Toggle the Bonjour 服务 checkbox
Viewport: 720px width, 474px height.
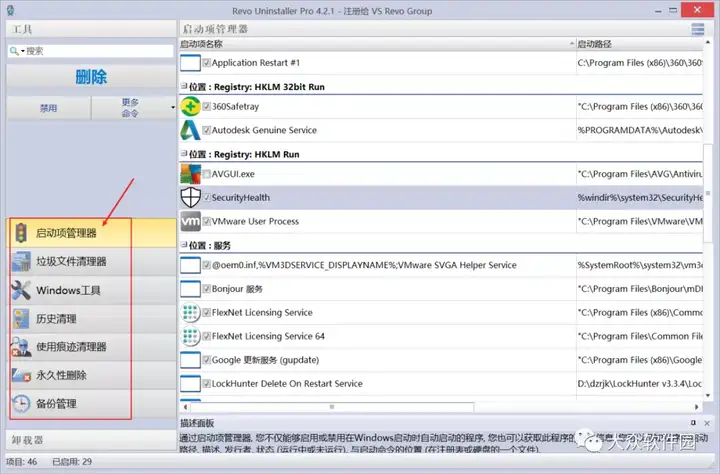(x=207, y=289)
